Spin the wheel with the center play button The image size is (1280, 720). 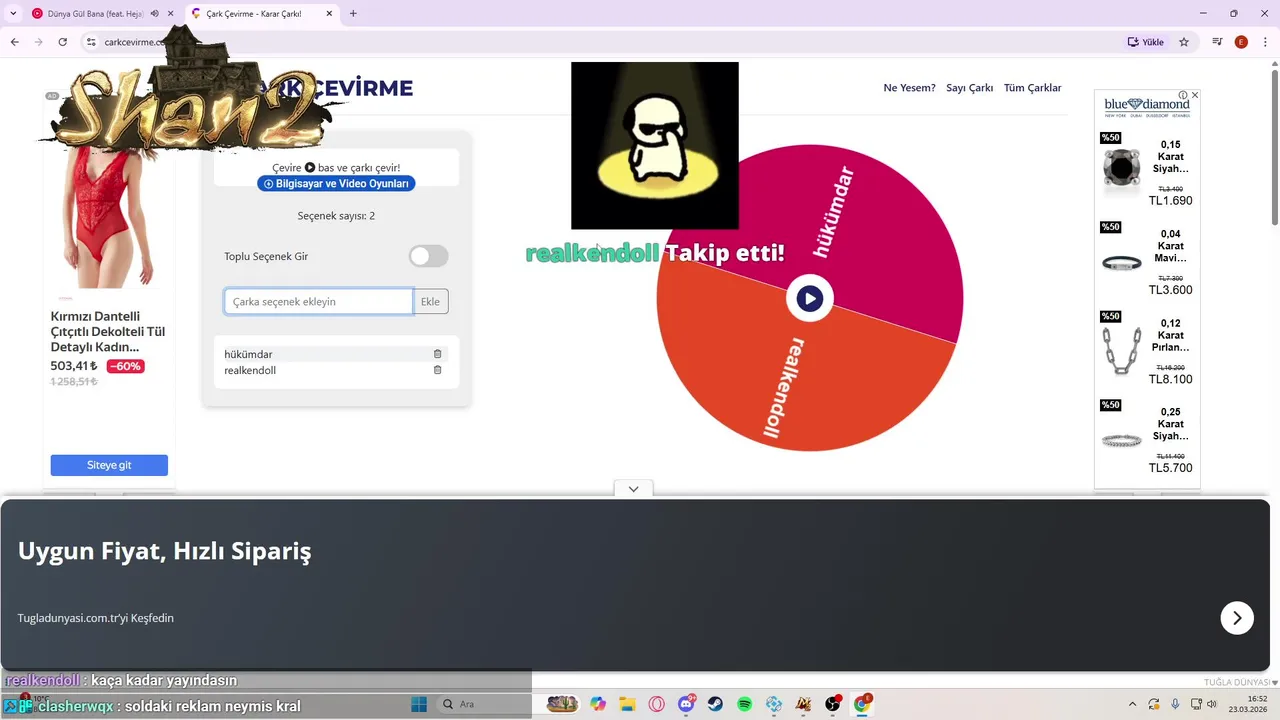[x=810, y=298]
